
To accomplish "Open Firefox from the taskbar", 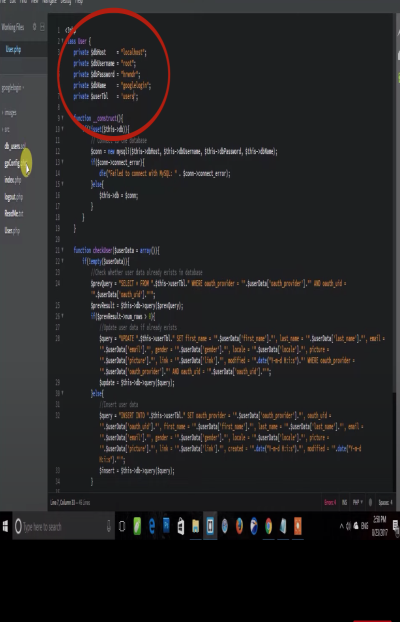I will (239, 526).
